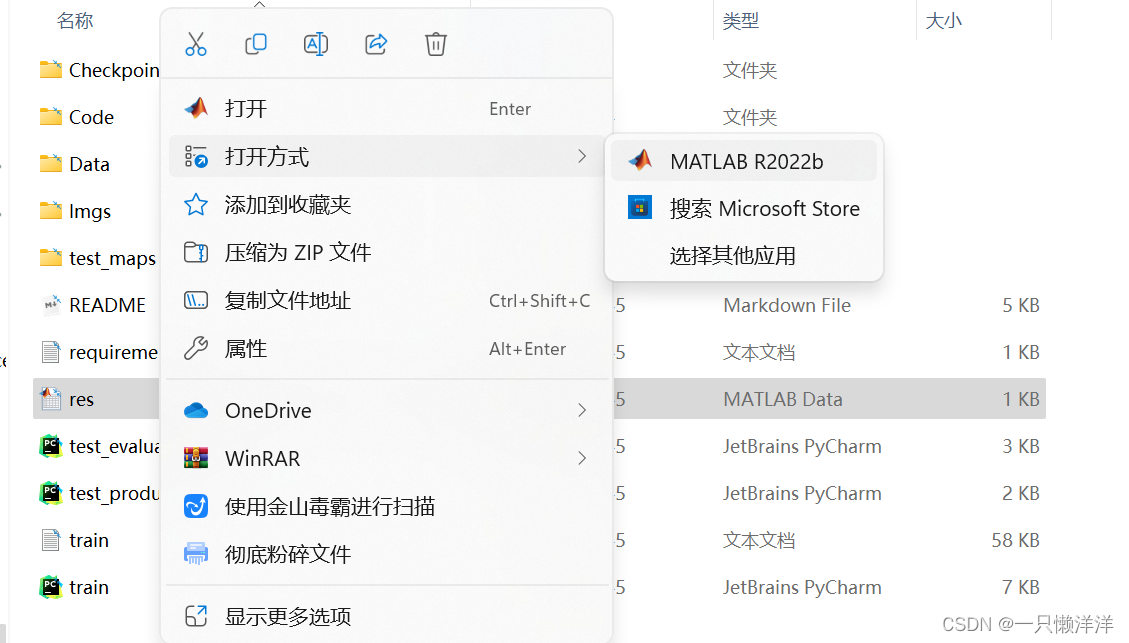Click the test_evaluate PyCharm file icon
Screen dimensions: 1129x643
[x=50, y=446]
